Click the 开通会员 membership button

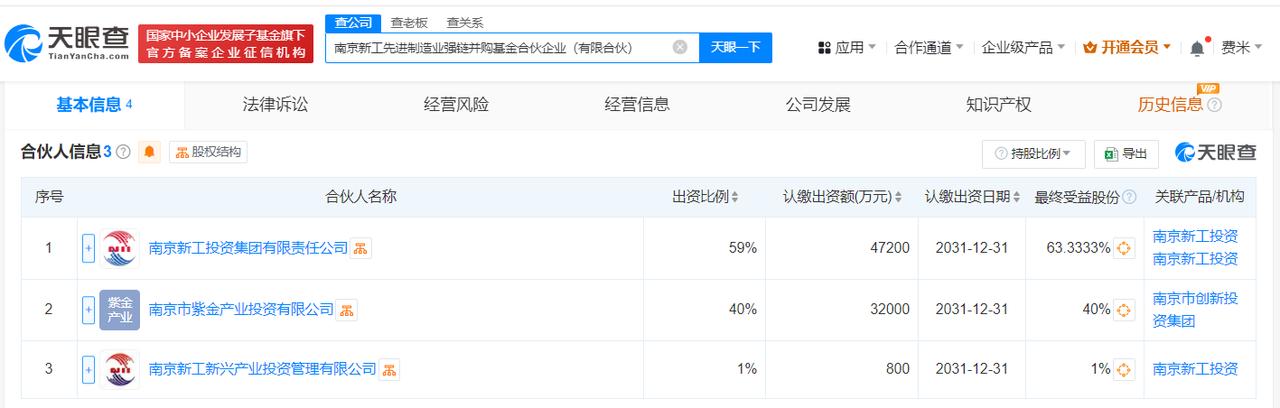(1127, 47)
